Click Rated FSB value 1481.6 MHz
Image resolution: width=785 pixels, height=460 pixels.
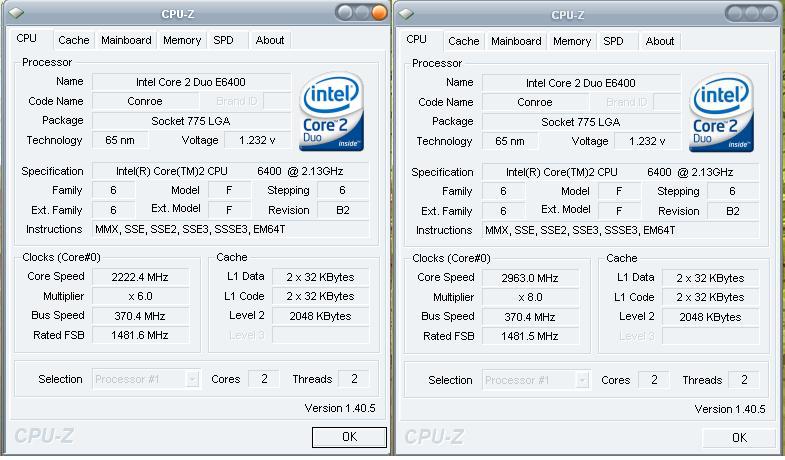tap(140, 335)
